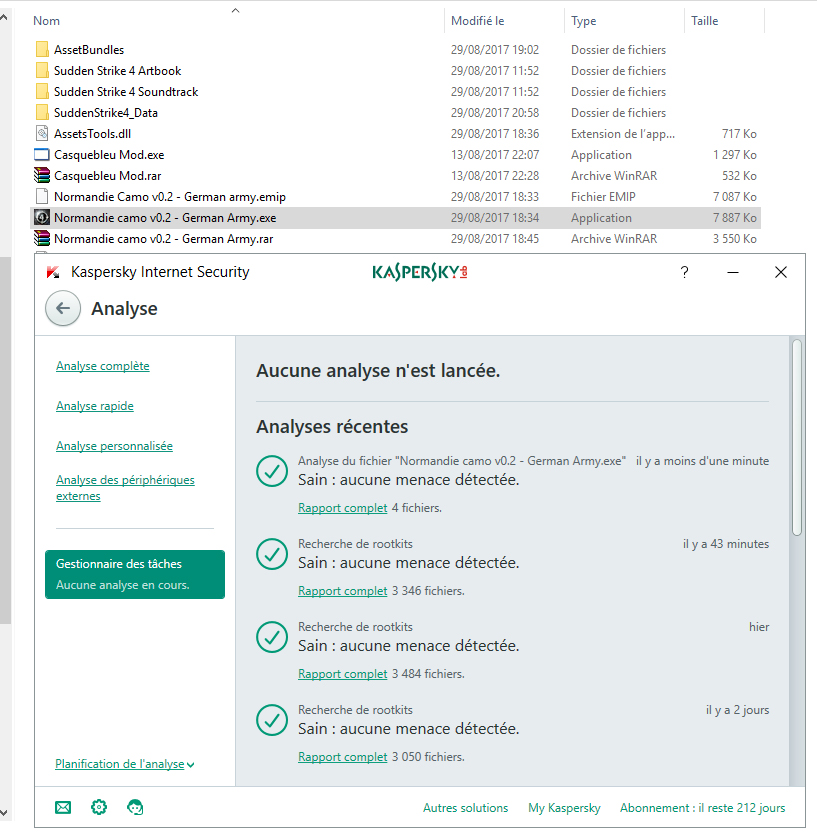Viewport: 817px width, 835px height.
Task: Click Sudden Strike 4 Artbook folder icon
Action: (42, 70)
